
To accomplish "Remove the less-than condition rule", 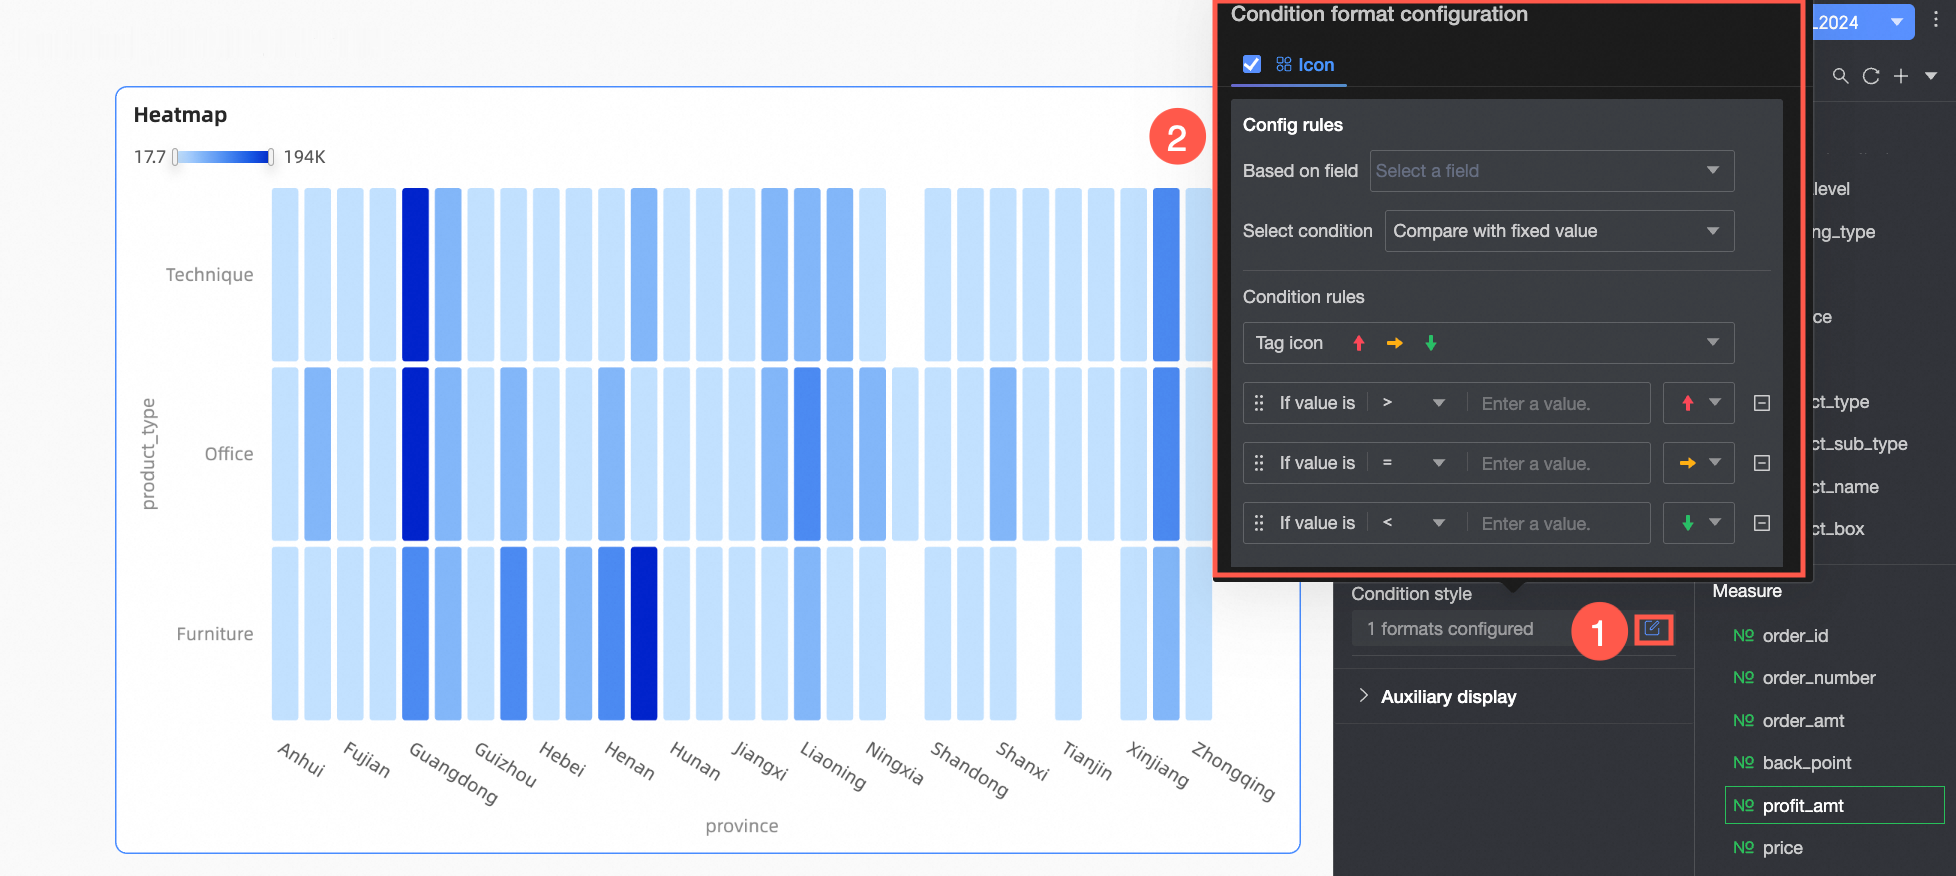I will (x=1762, y=523).
